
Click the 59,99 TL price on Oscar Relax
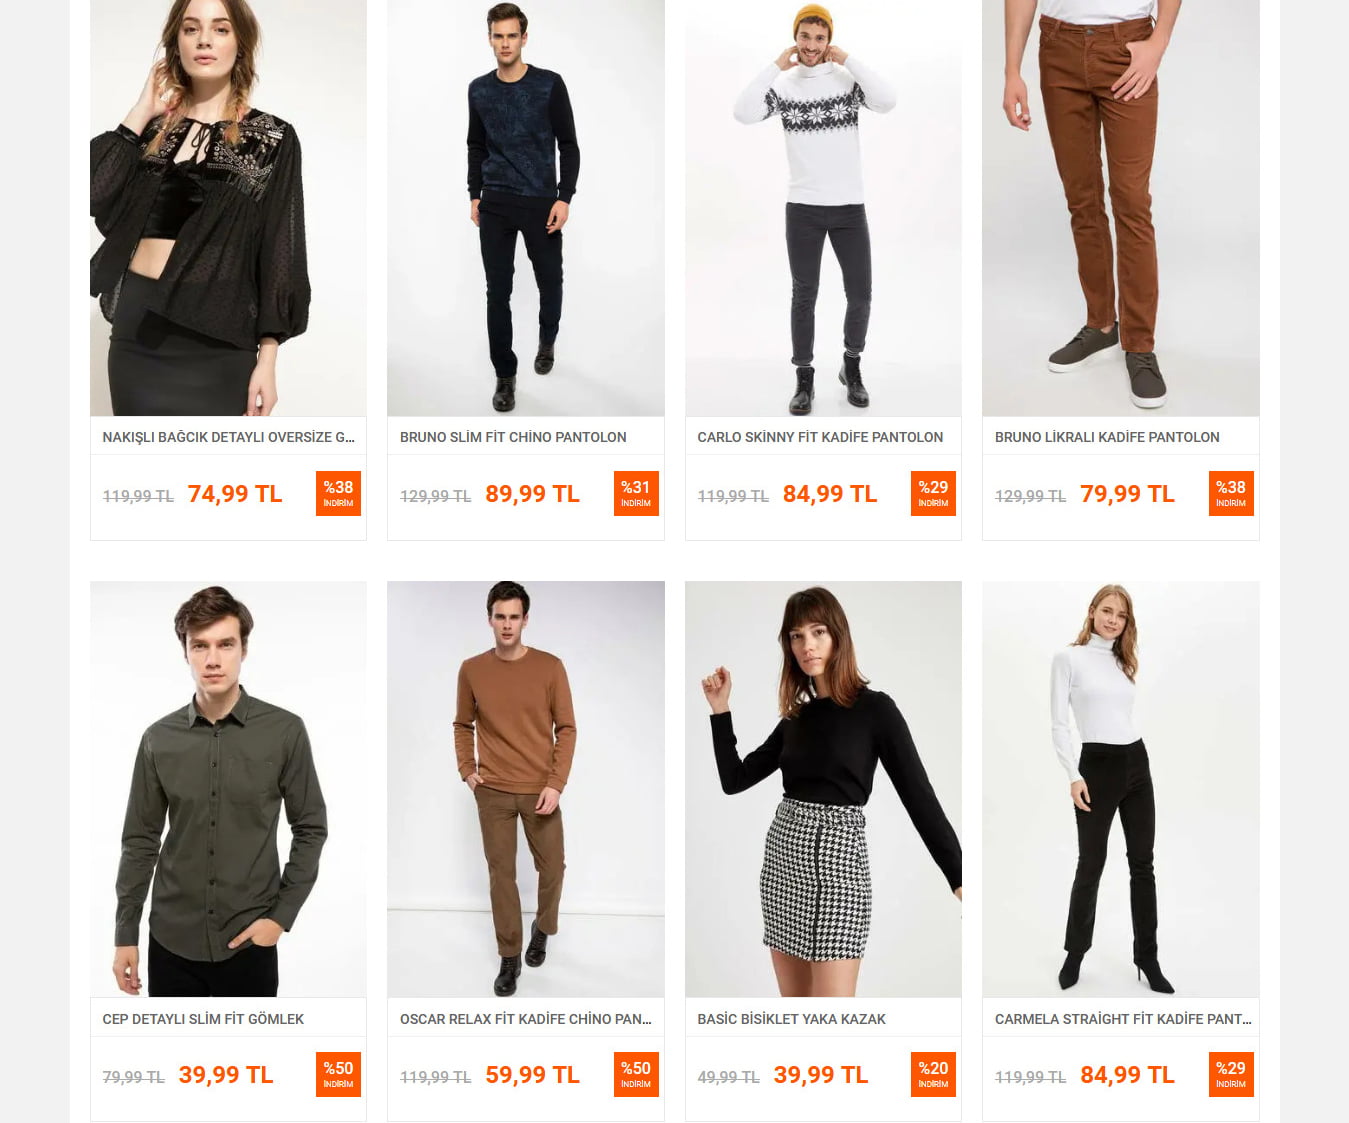532,1075
